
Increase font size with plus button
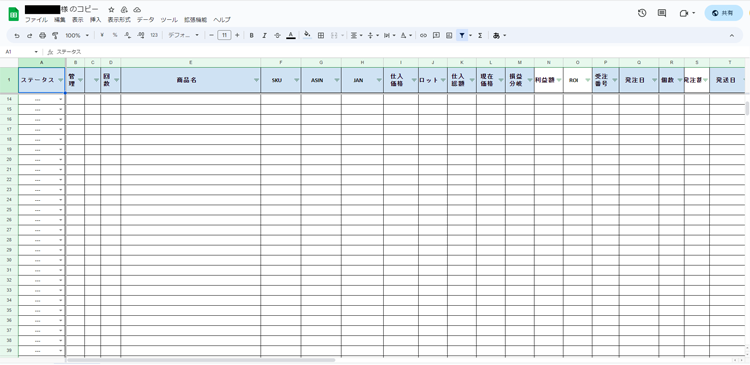(x=237, y=35)
